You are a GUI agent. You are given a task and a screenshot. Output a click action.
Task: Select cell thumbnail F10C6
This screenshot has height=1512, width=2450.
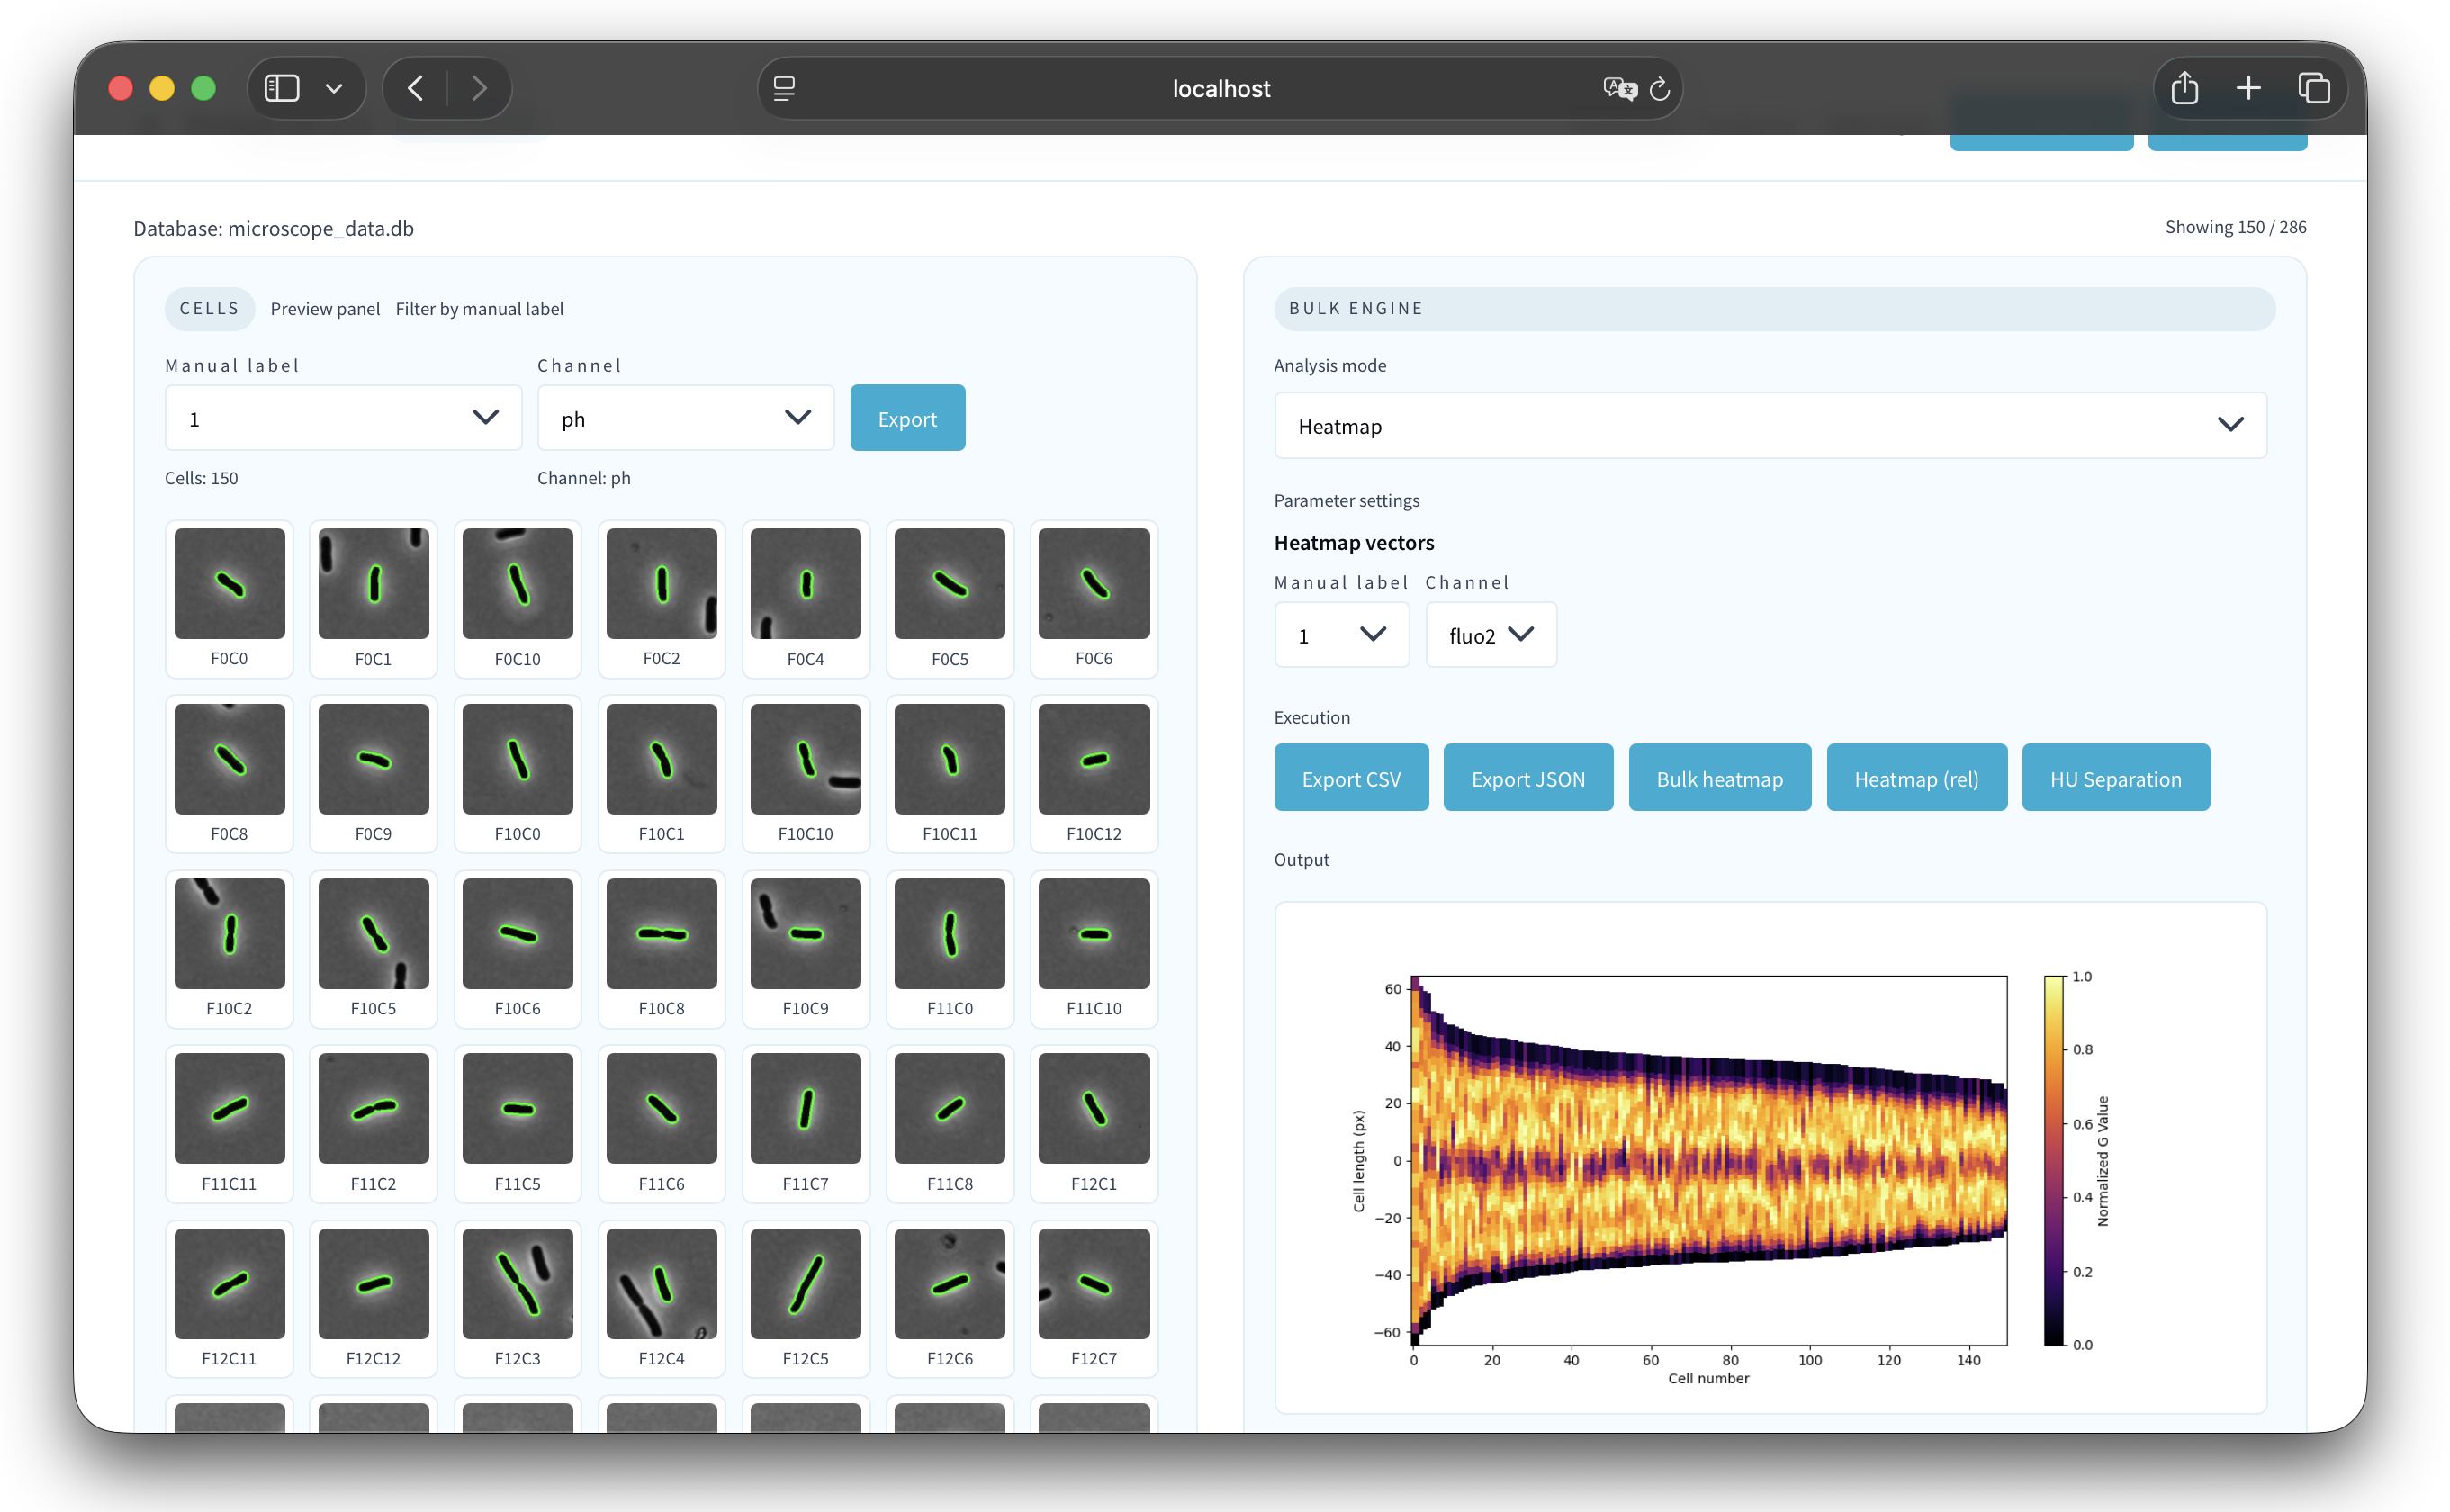tap(517, 949)
